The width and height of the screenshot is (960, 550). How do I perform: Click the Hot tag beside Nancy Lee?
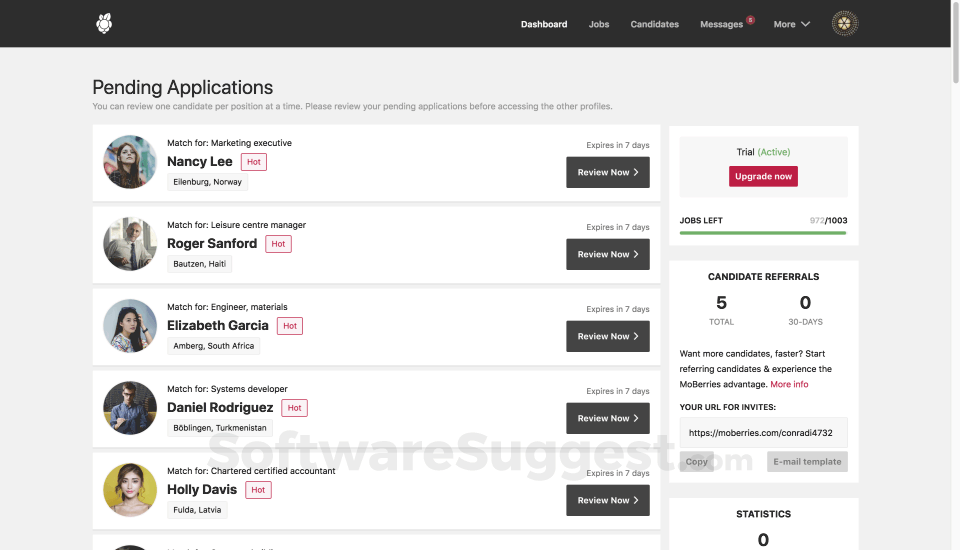(x=253, y=162)
